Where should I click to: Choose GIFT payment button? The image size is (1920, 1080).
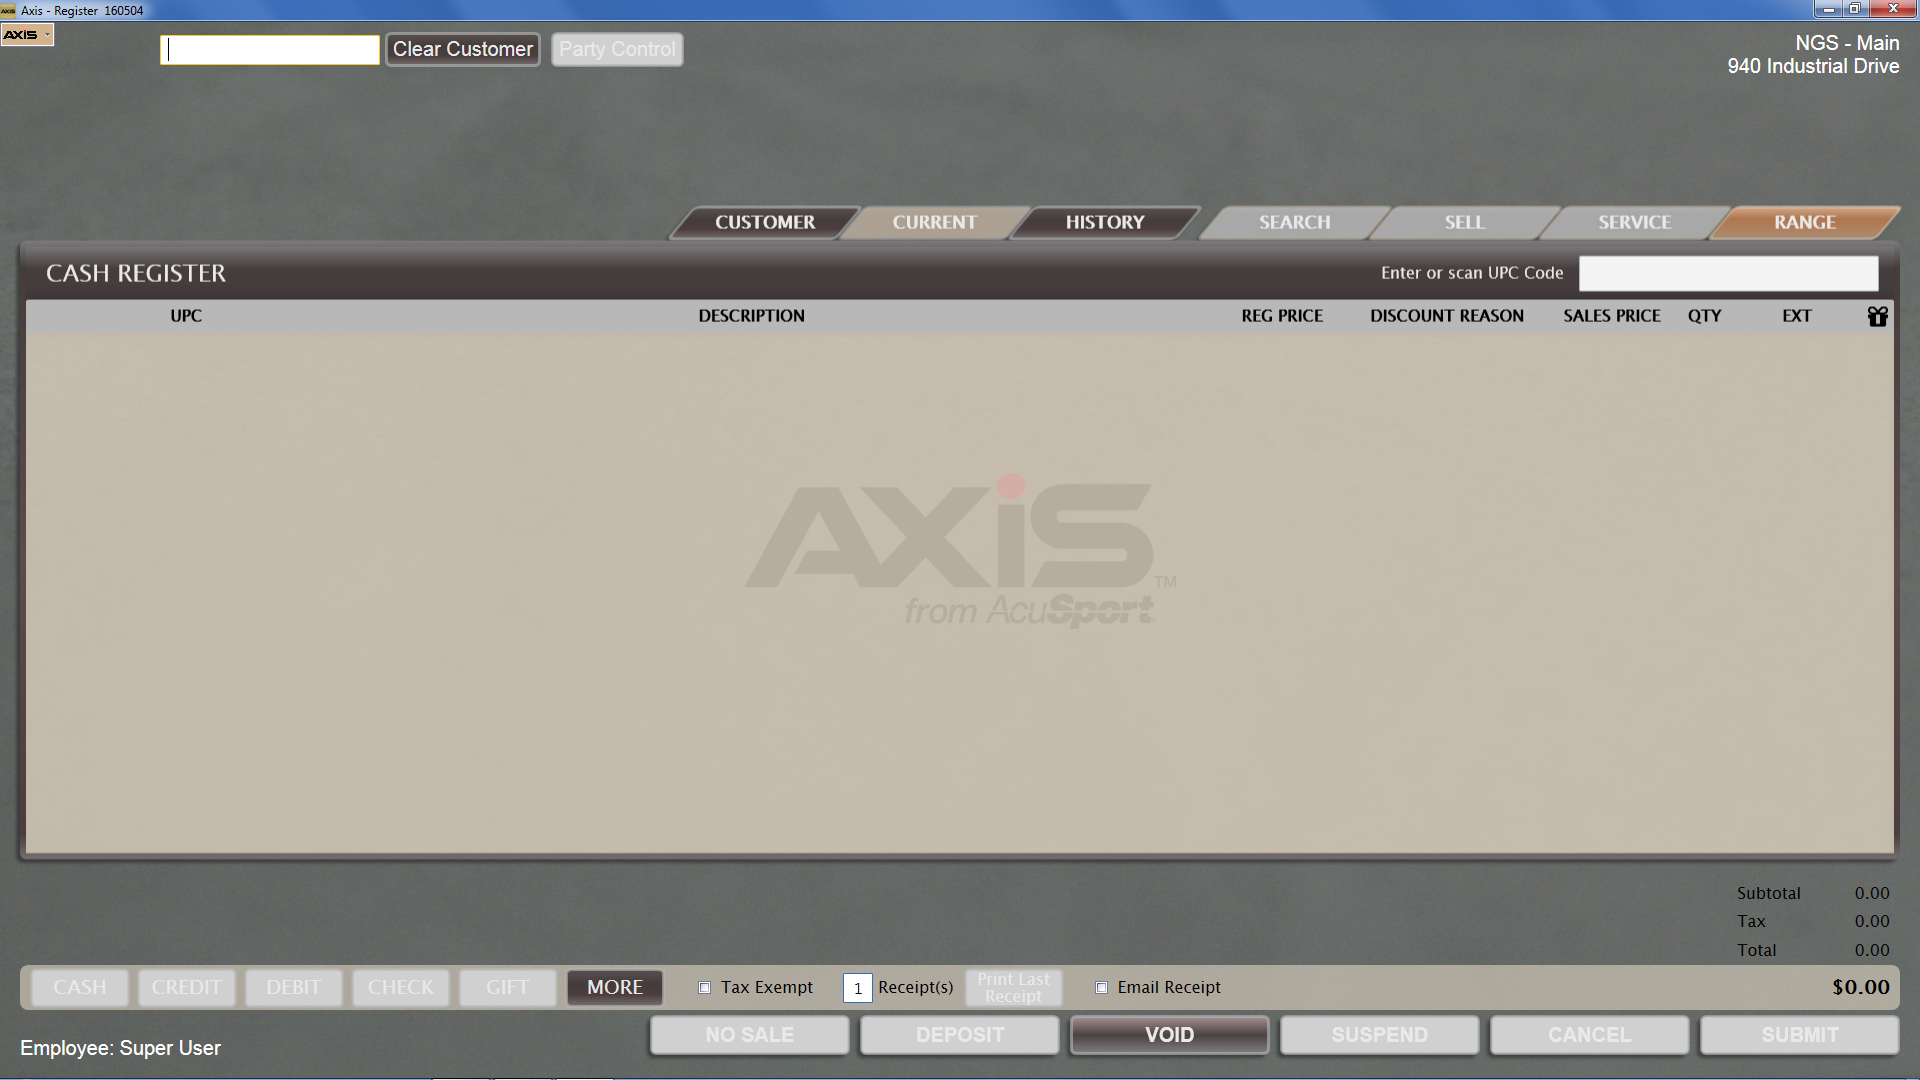point(508,987)
